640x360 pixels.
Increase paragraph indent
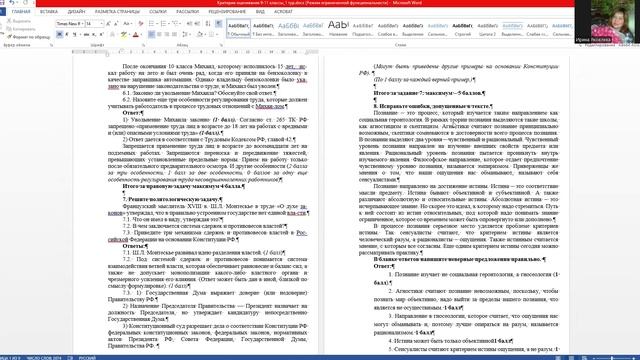click(197, 23)
